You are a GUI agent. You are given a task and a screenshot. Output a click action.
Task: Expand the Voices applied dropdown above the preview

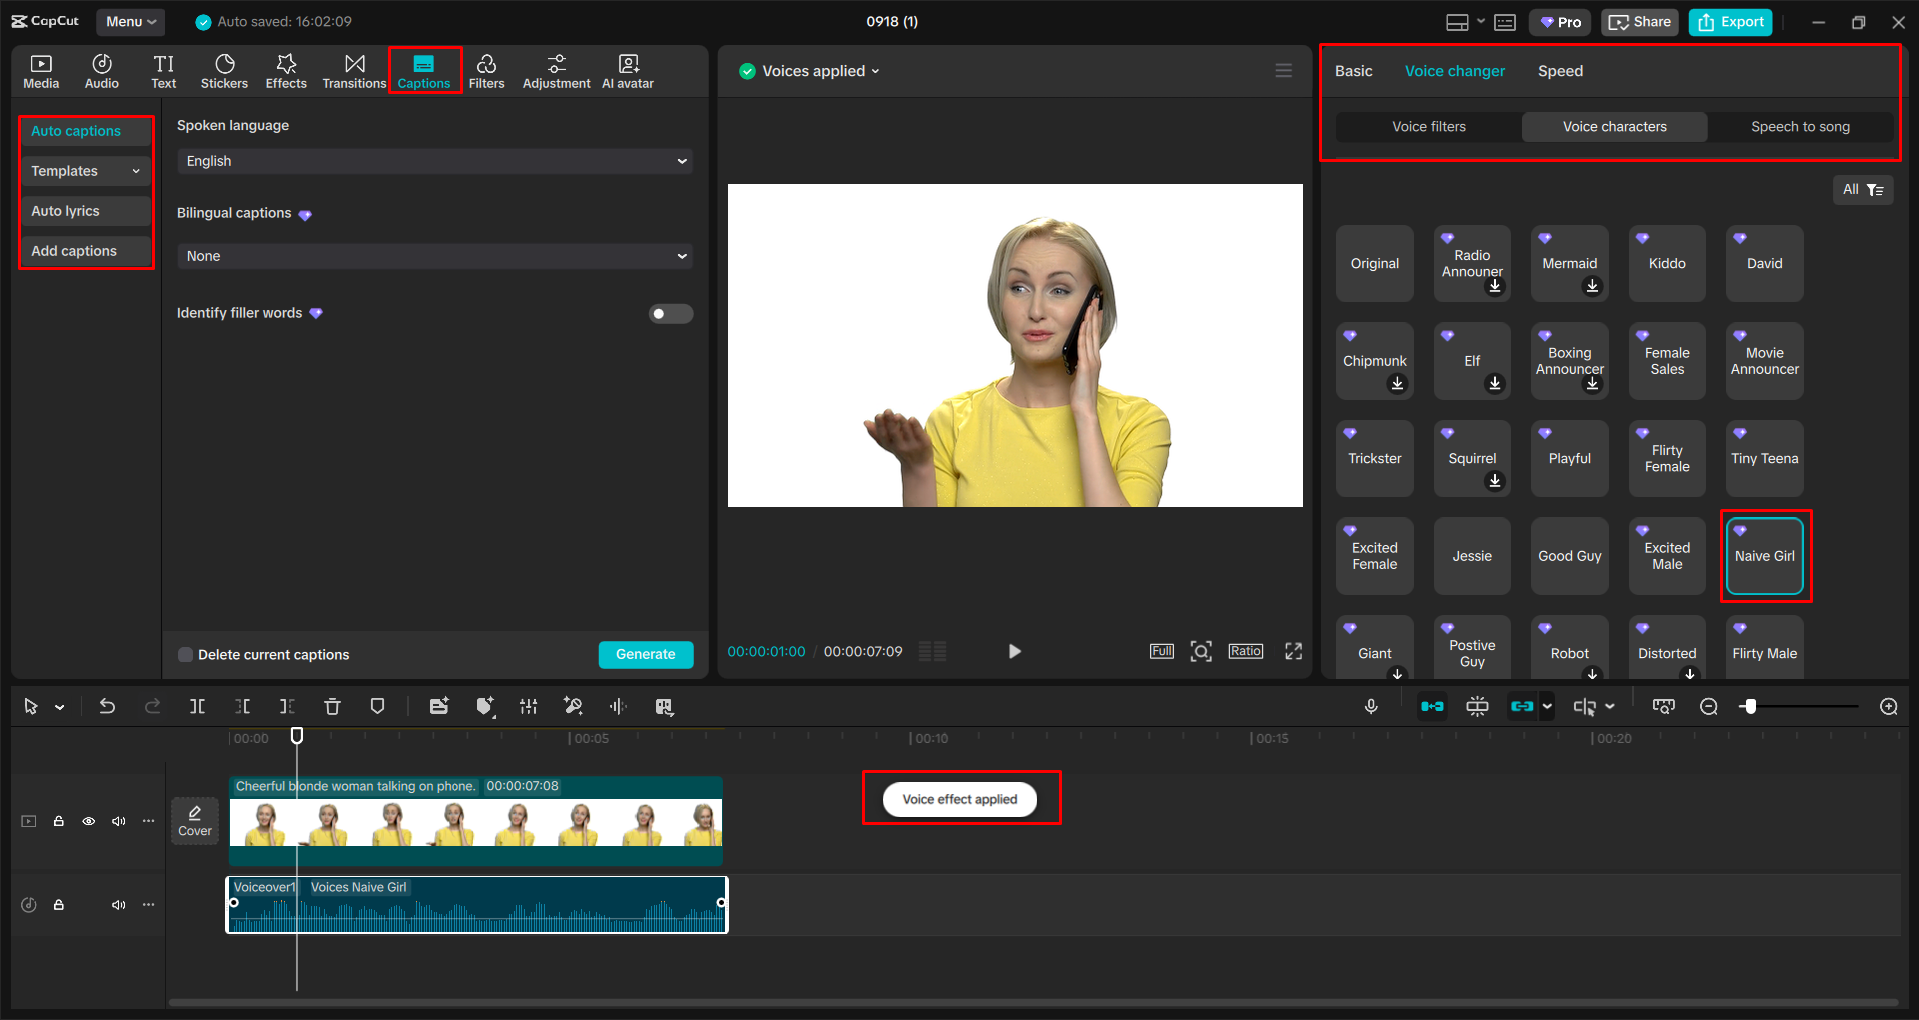[877, 70]
